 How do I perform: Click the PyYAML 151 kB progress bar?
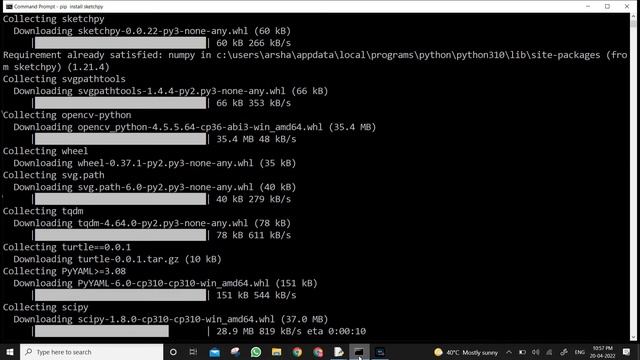click(120, 295)
